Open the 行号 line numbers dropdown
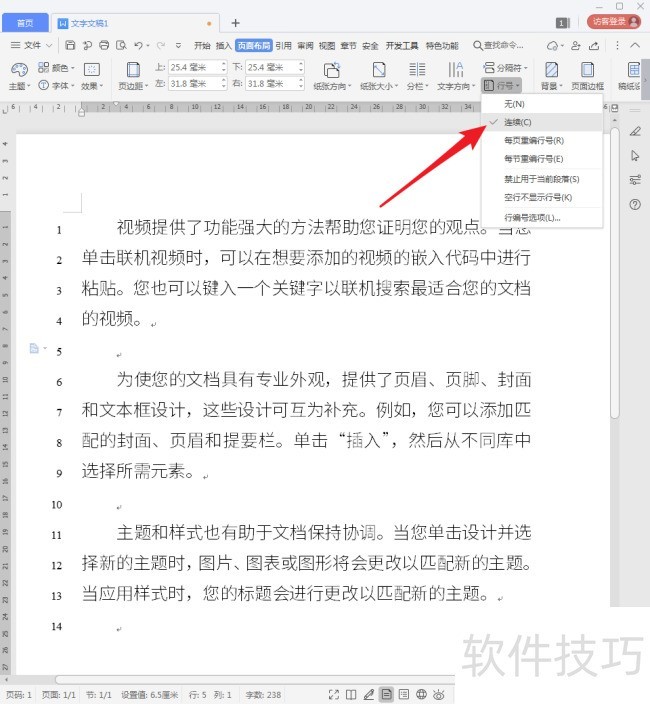The image size is (650, 704). (501, 85)
